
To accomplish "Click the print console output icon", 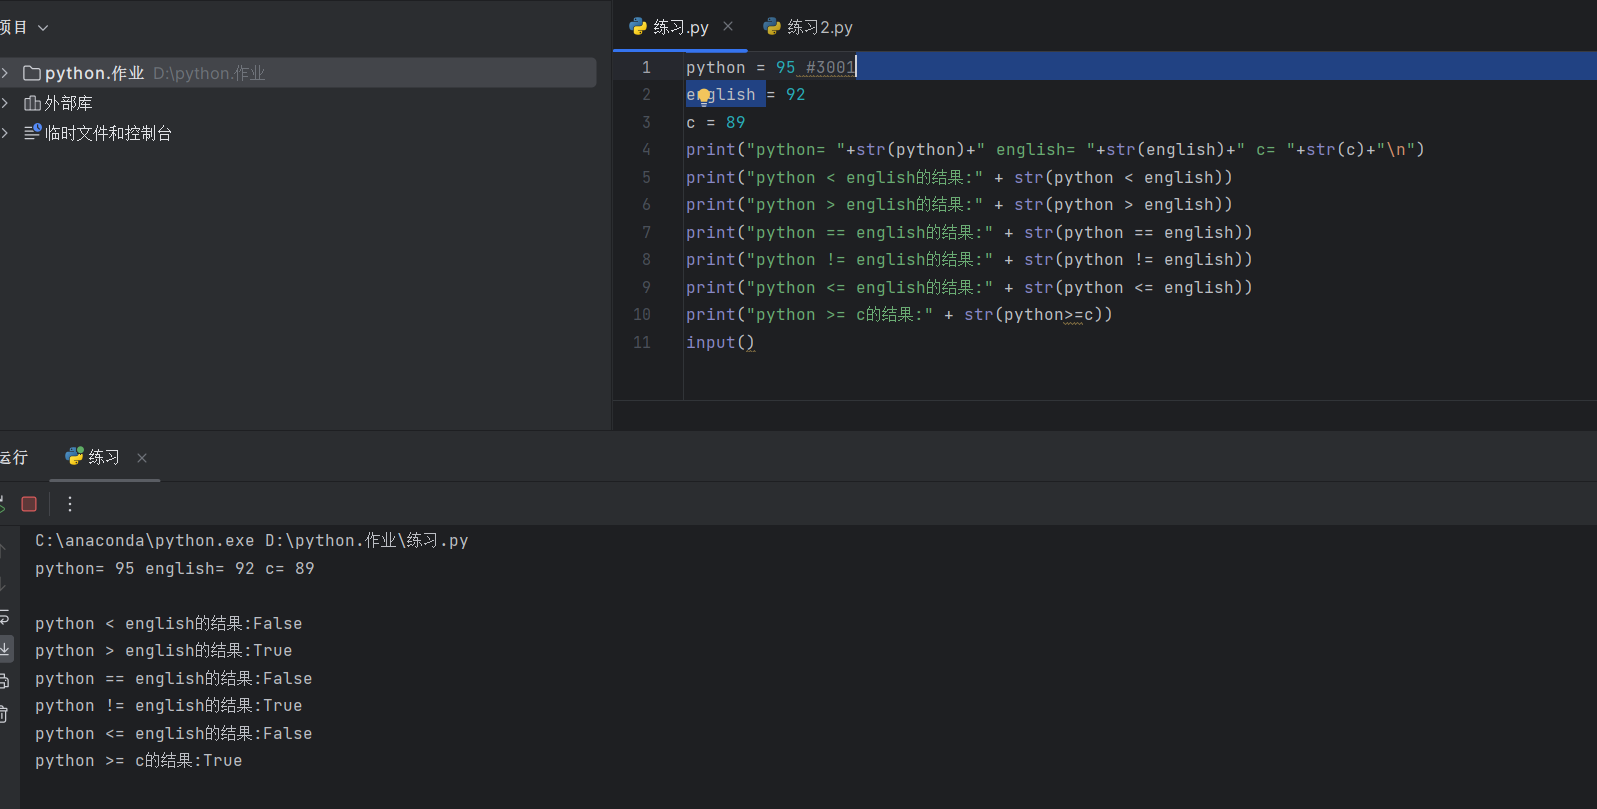I will coord(4,681).
